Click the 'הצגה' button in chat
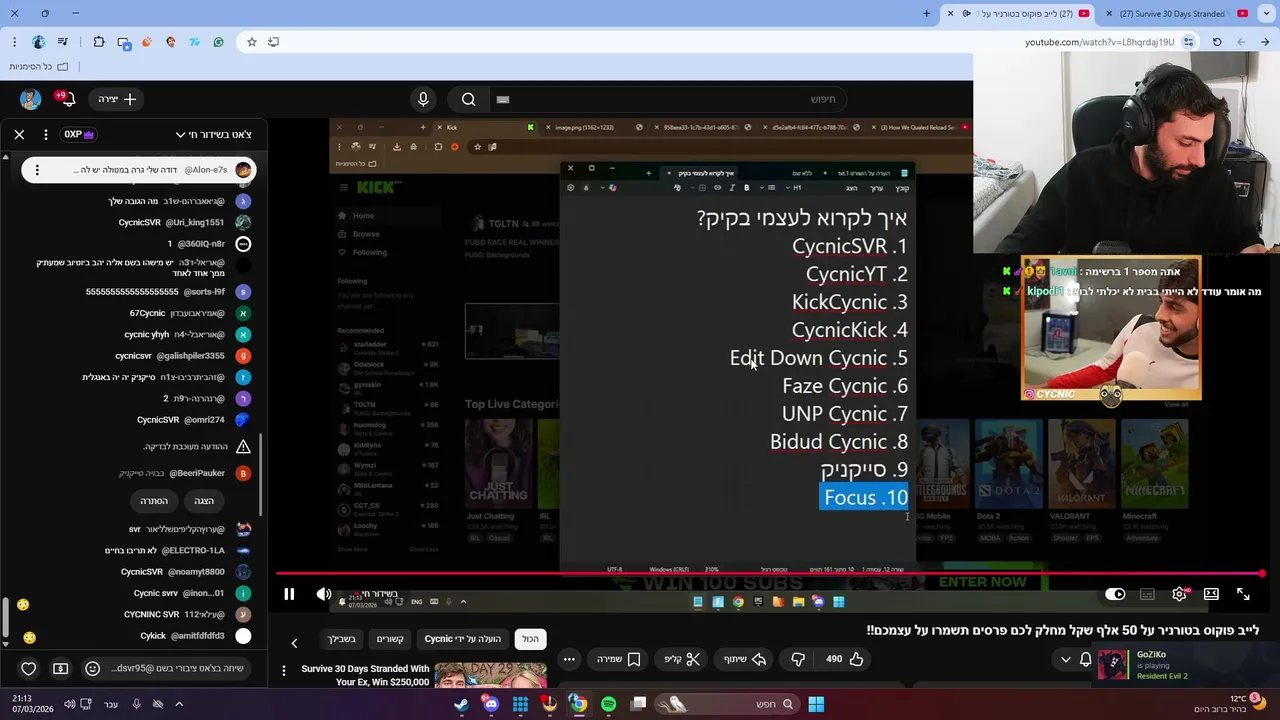The width and height of the screenshot is (1280, 720). [x=204, y=501]
